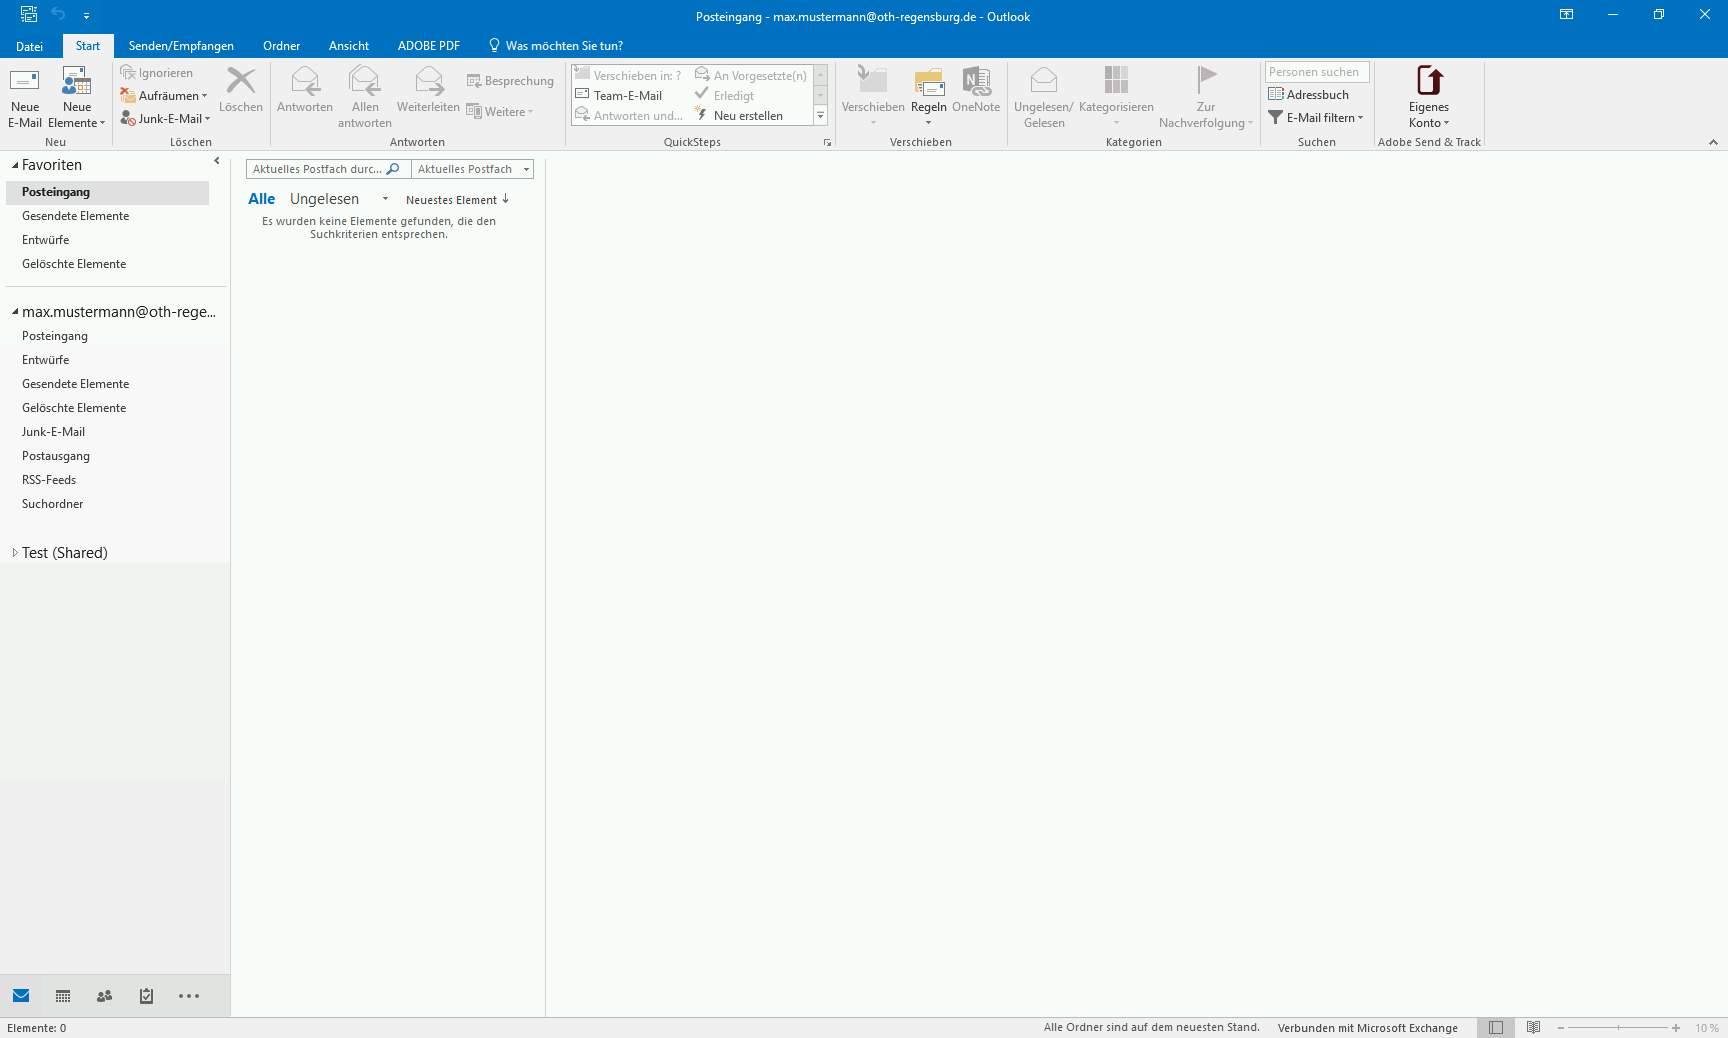Click the zoom slider in status bar
Viewport: 1728px width, 1038px height.
(x=1618, y=1028)
